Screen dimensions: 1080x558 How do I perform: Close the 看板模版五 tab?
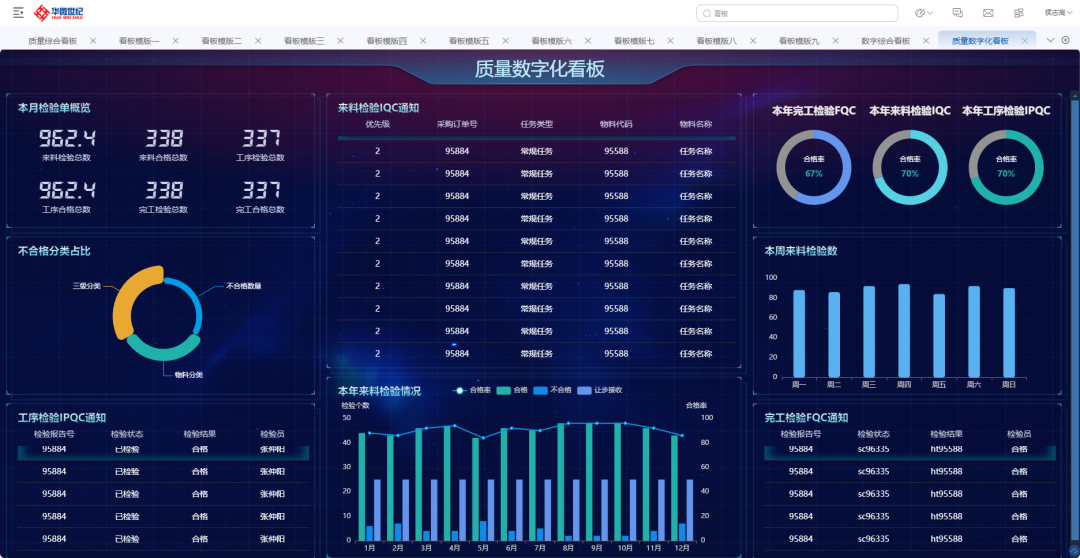(x=506, y=41)
